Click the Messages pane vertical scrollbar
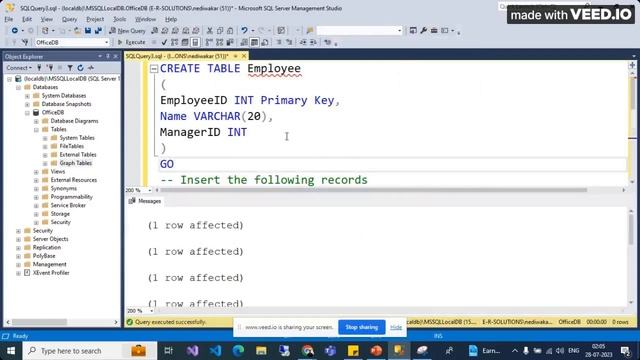 coord(631,229)
